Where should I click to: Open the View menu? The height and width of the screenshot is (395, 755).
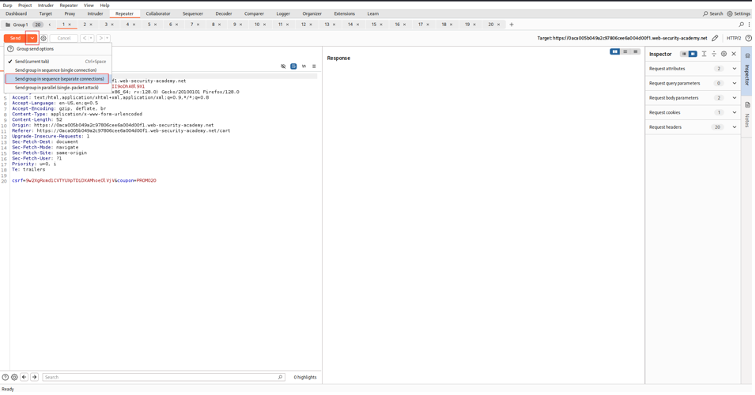point(89,5)
